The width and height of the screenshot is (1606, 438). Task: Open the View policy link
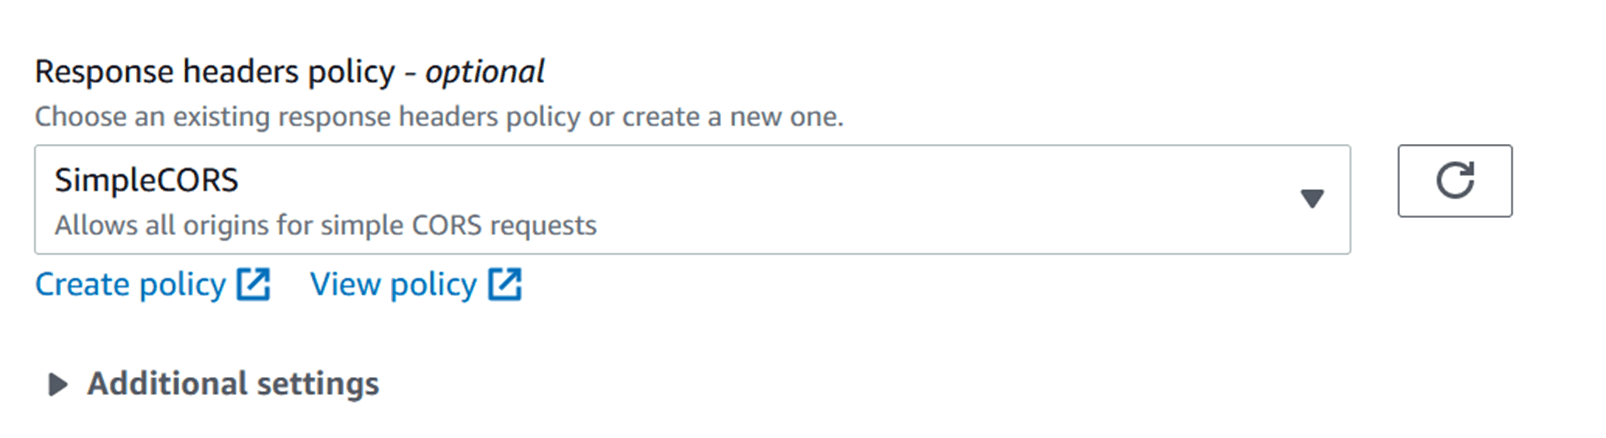click(393, 285)
